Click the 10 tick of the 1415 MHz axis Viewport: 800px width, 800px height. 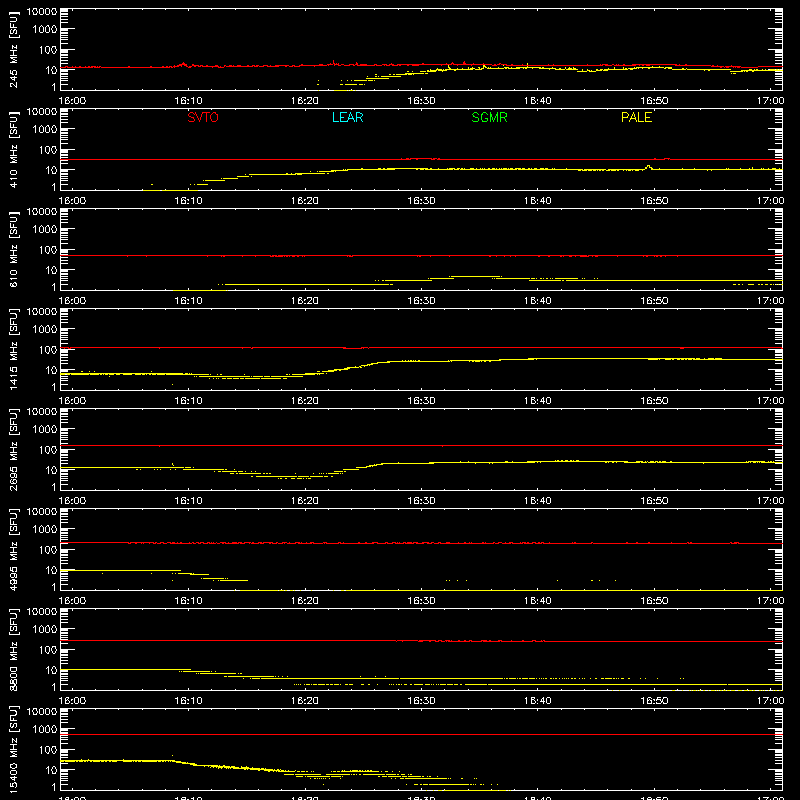(x=51, y=370)
